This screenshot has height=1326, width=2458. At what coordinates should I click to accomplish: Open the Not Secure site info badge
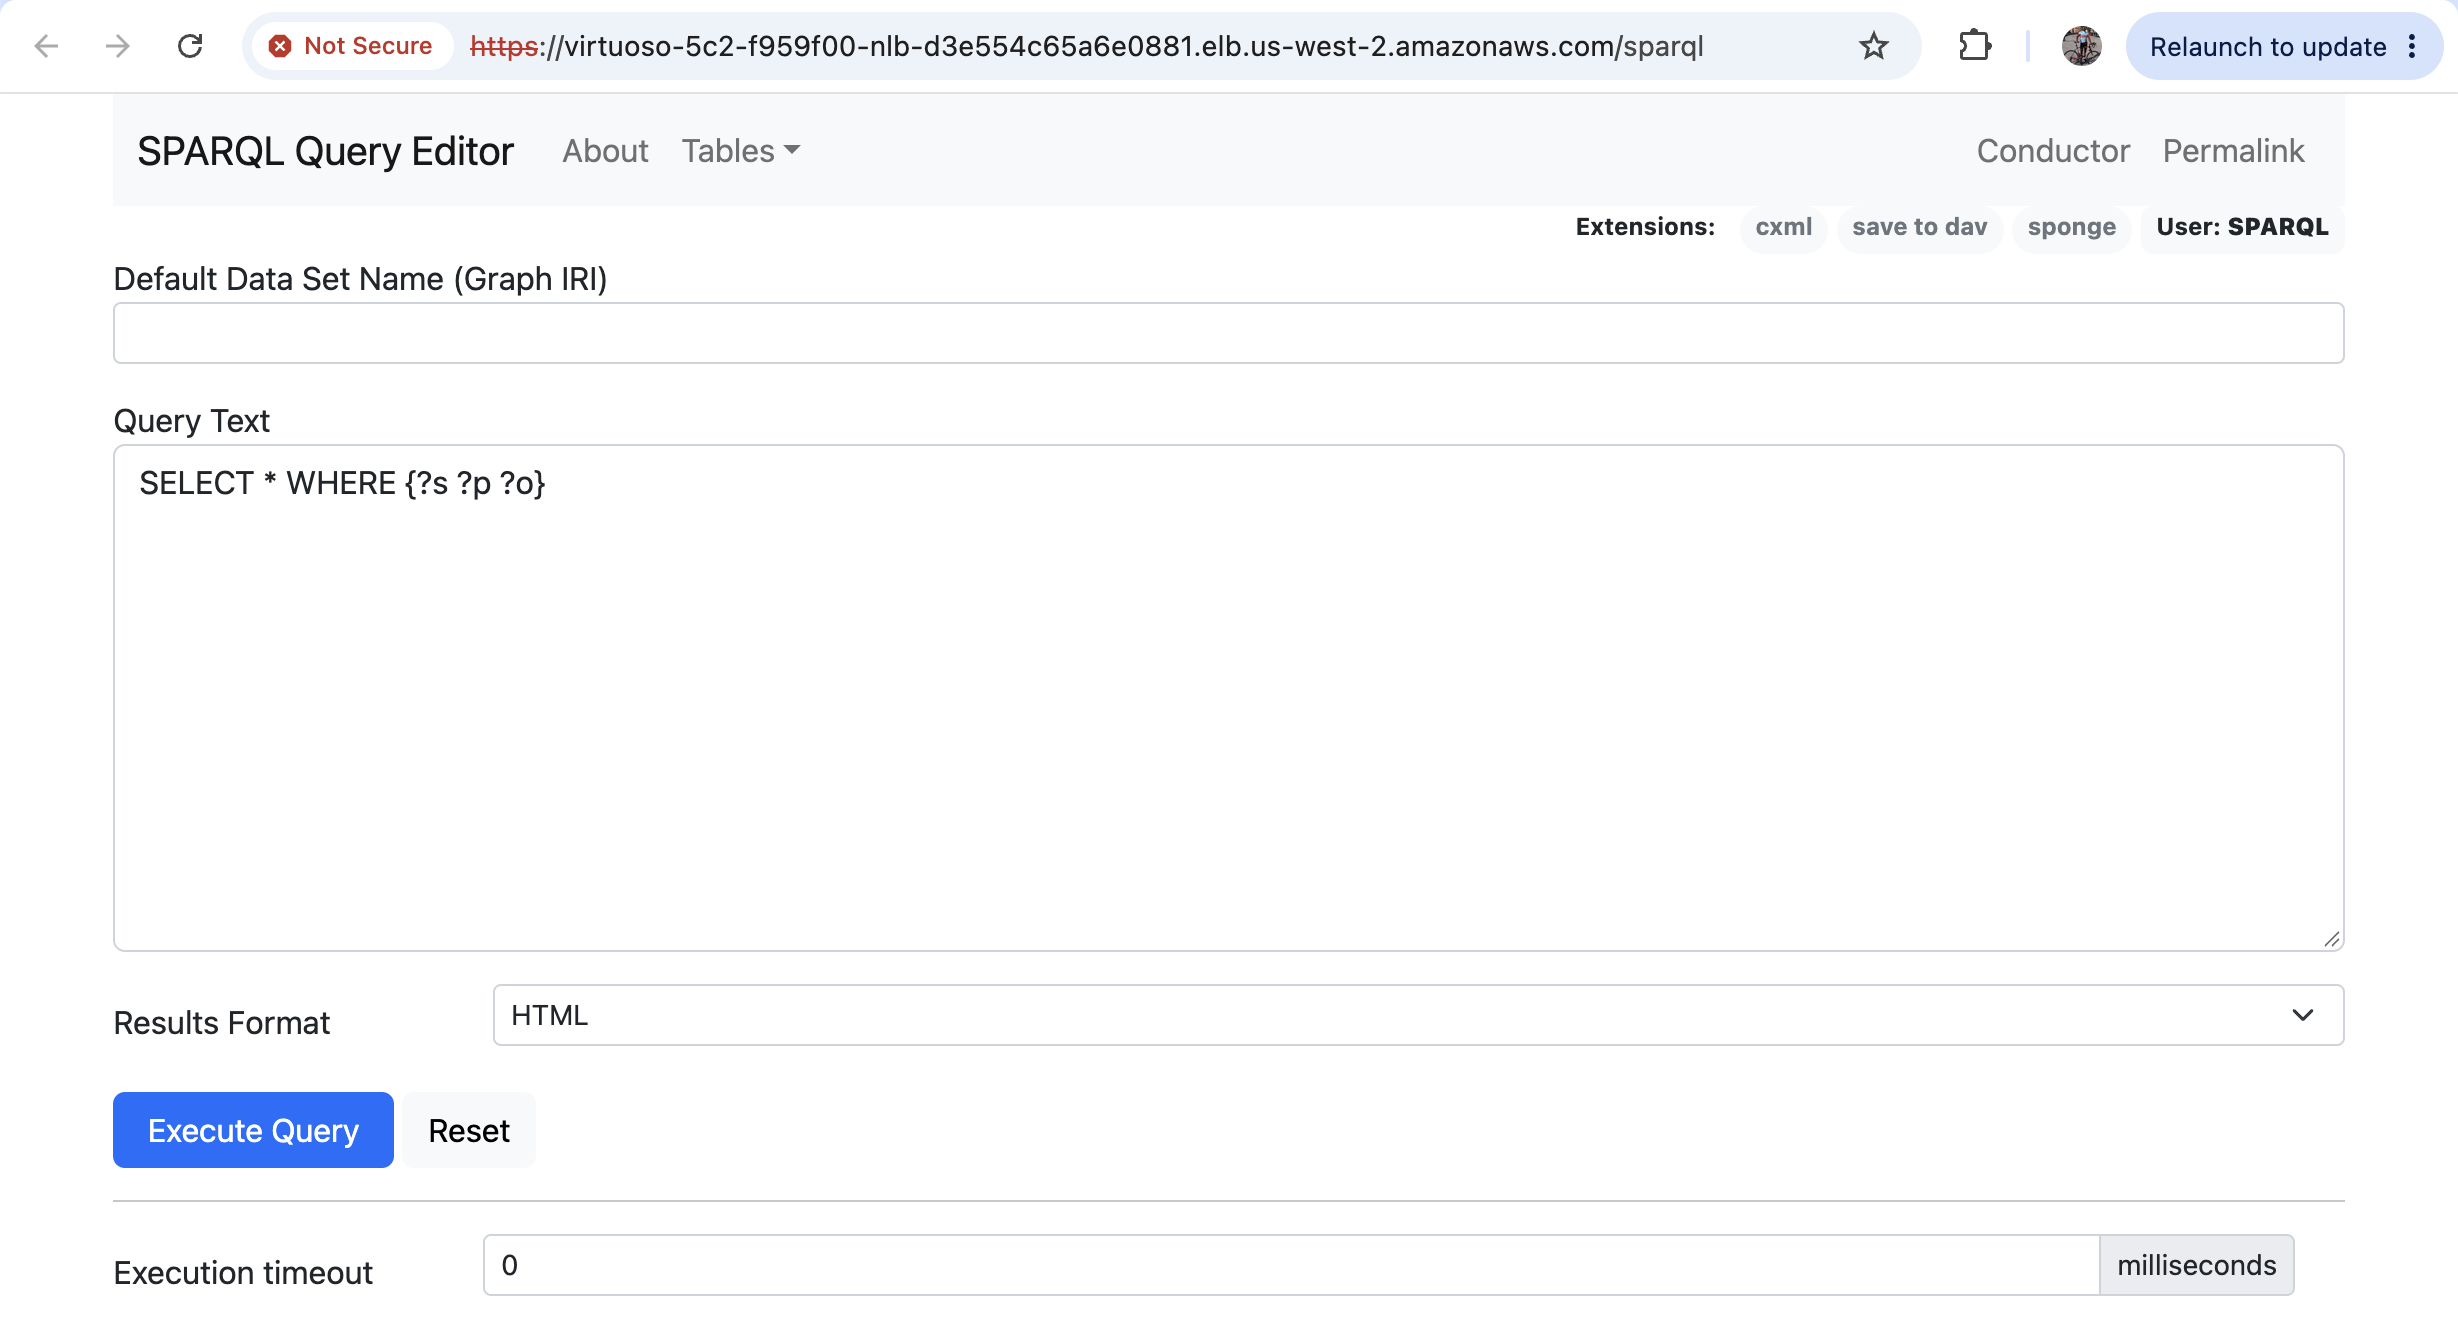350,46
